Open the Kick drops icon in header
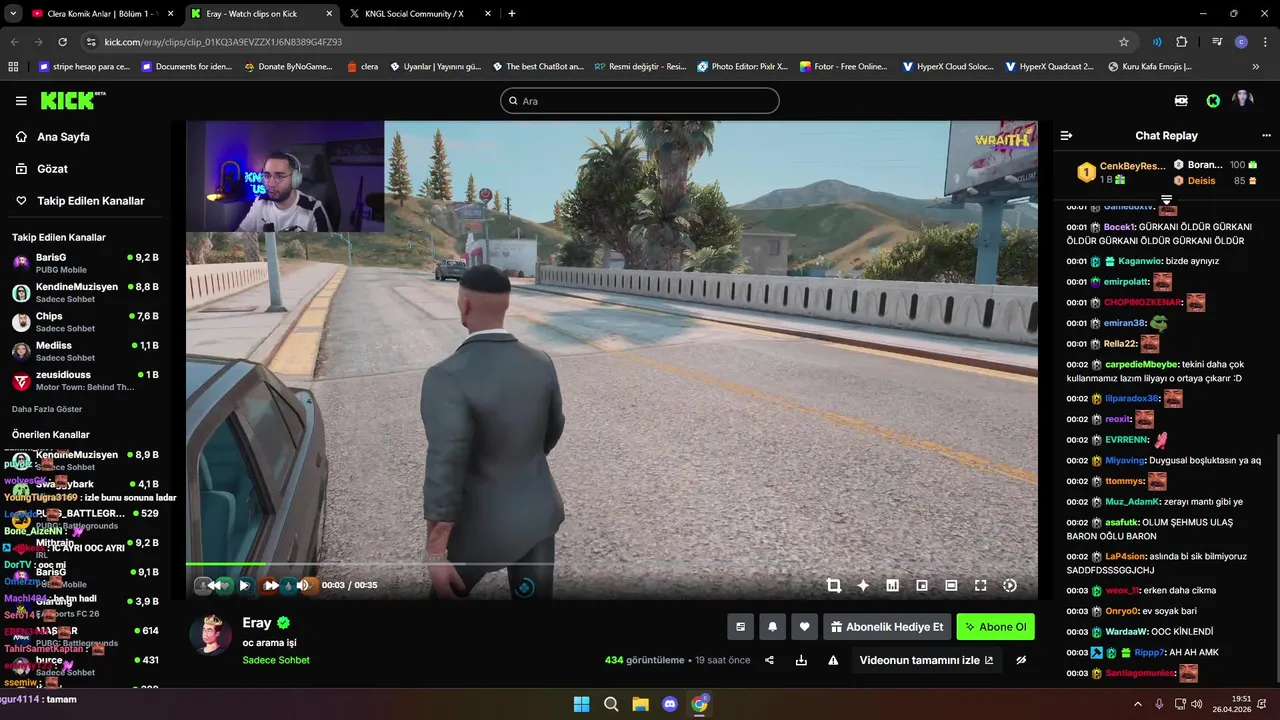 tap(1181, 101)
